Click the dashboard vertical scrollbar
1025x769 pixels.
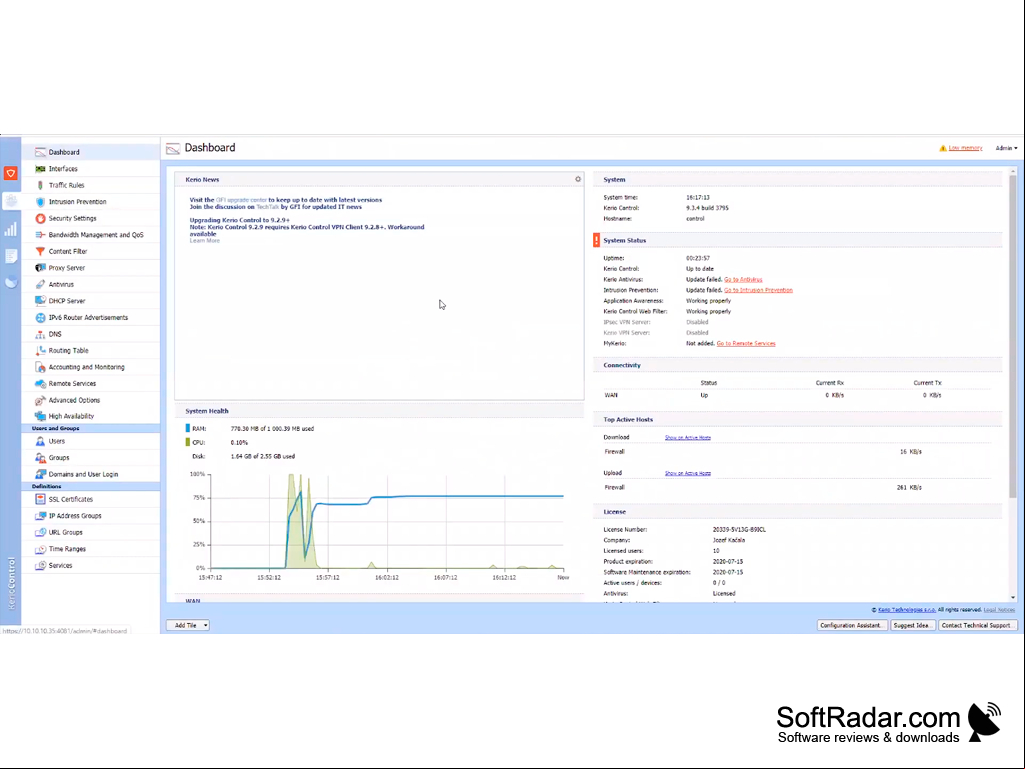point(1013,337)
